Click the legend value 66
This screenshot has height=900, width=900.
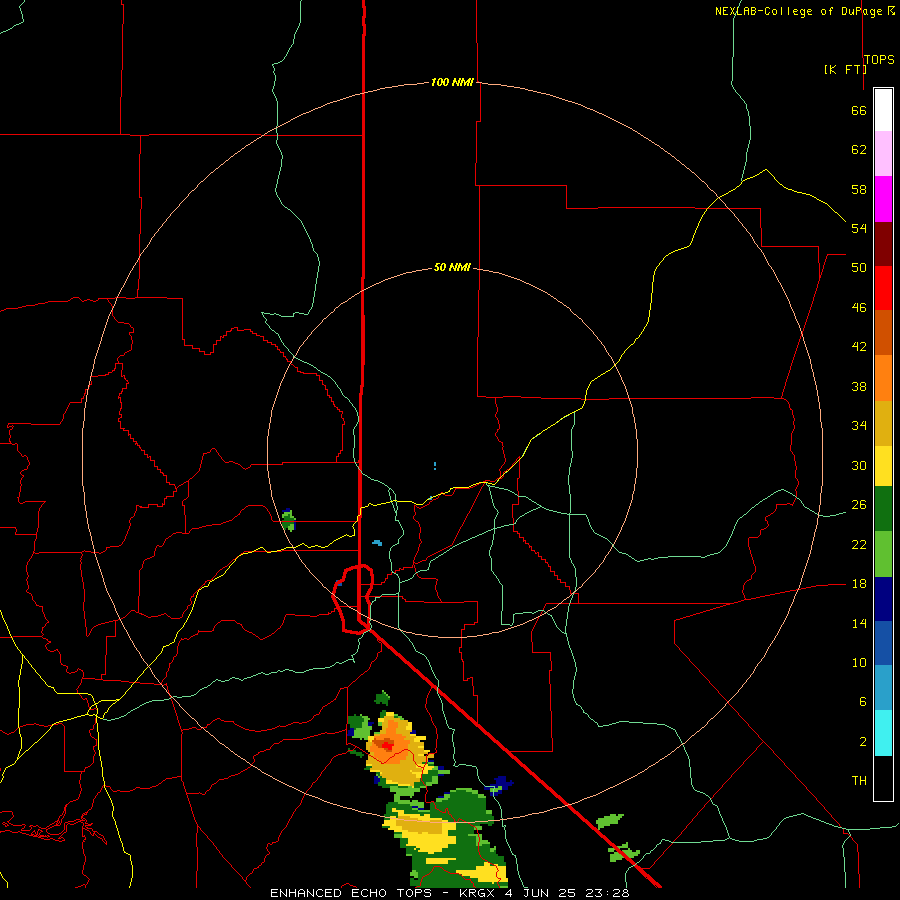[x=859, y=111]
